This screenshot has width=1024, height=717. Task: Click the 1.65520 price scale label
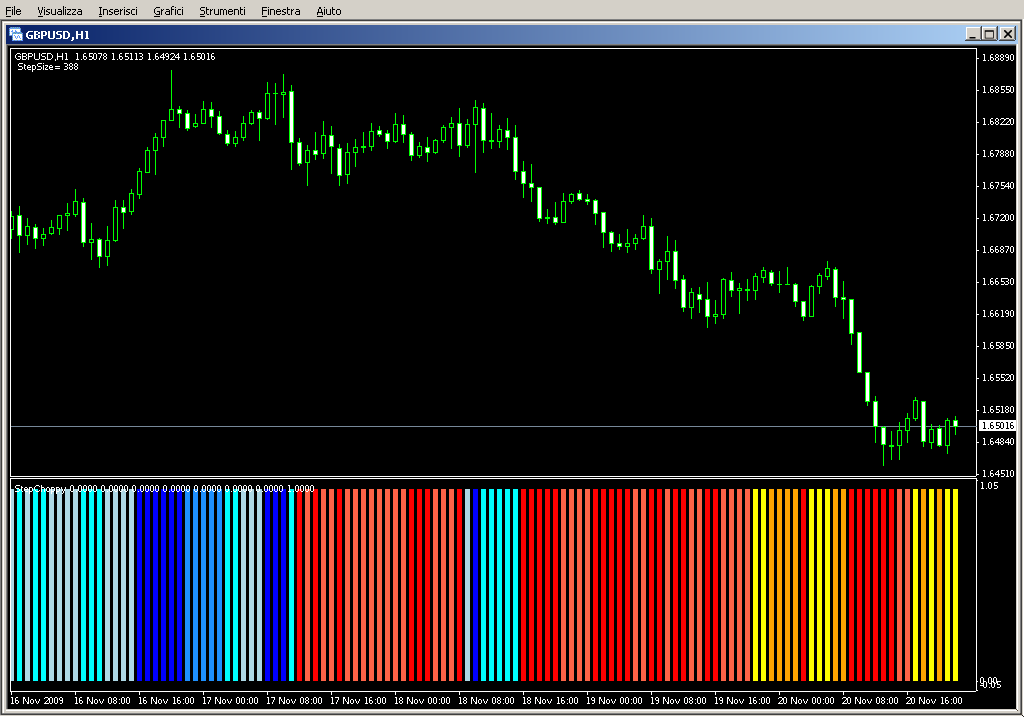click(x=999, y=377)
